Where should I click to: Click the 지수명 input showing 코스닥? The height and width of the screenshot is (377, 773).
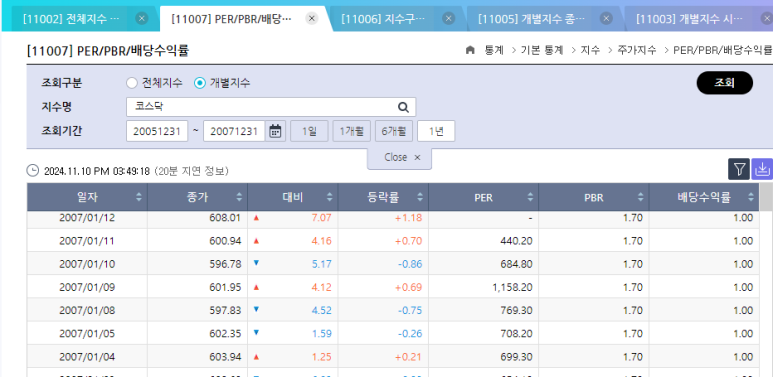[x=271, y=107]
